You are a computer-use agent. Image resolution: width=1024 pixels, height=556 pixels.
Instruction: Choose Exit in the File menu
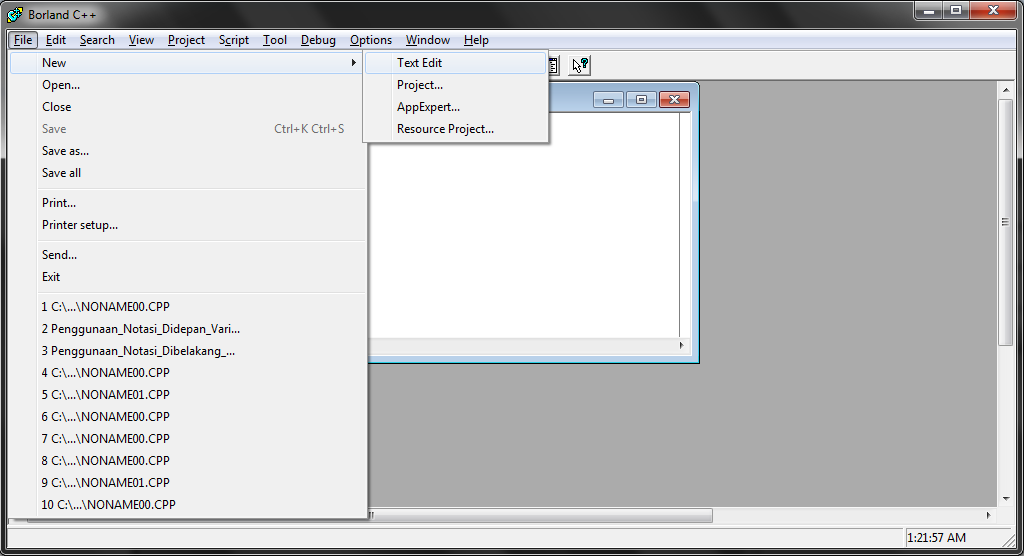tap(187, 277)
